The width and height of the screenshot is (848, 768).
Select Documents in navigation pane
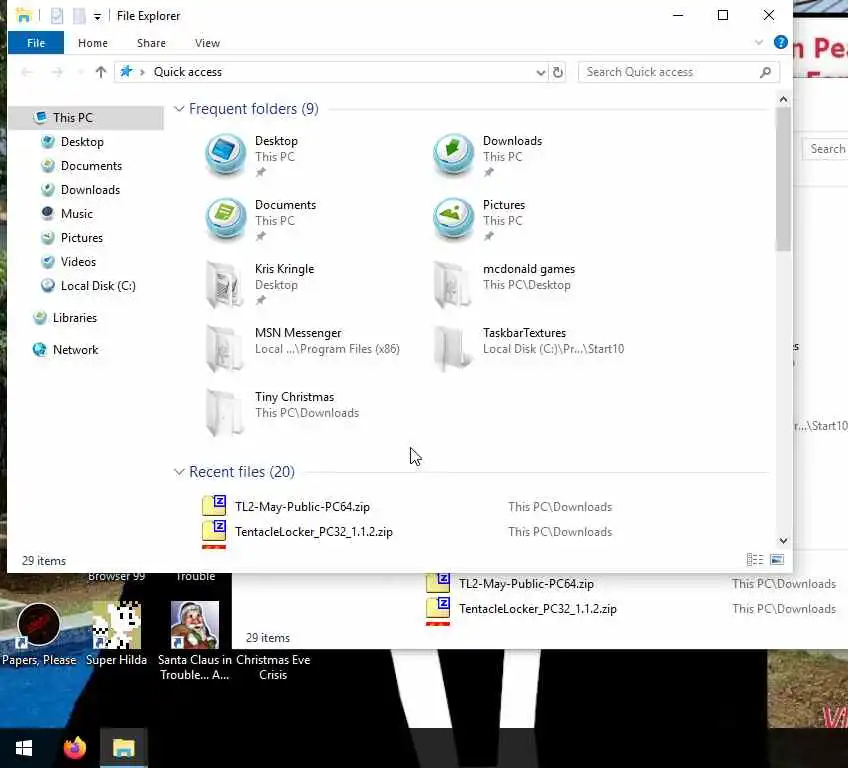91,165
